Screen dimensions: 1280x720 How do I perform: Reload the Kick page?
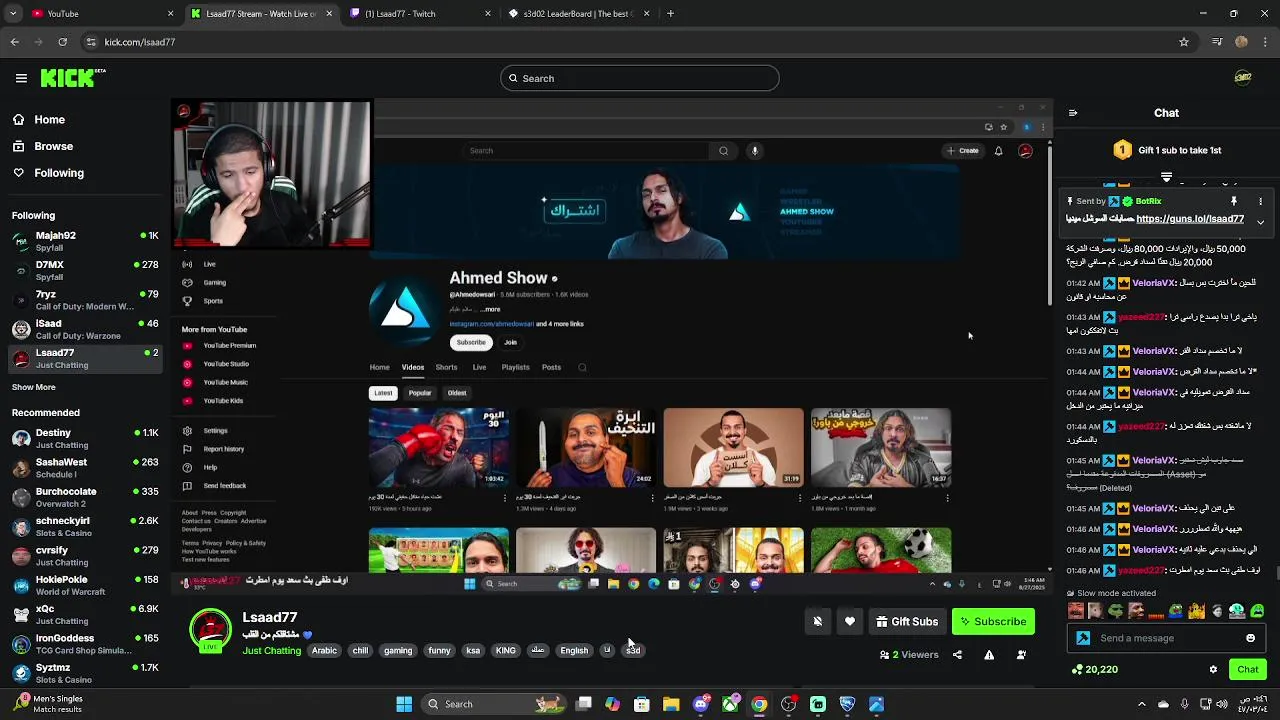[x=62, y=42]
